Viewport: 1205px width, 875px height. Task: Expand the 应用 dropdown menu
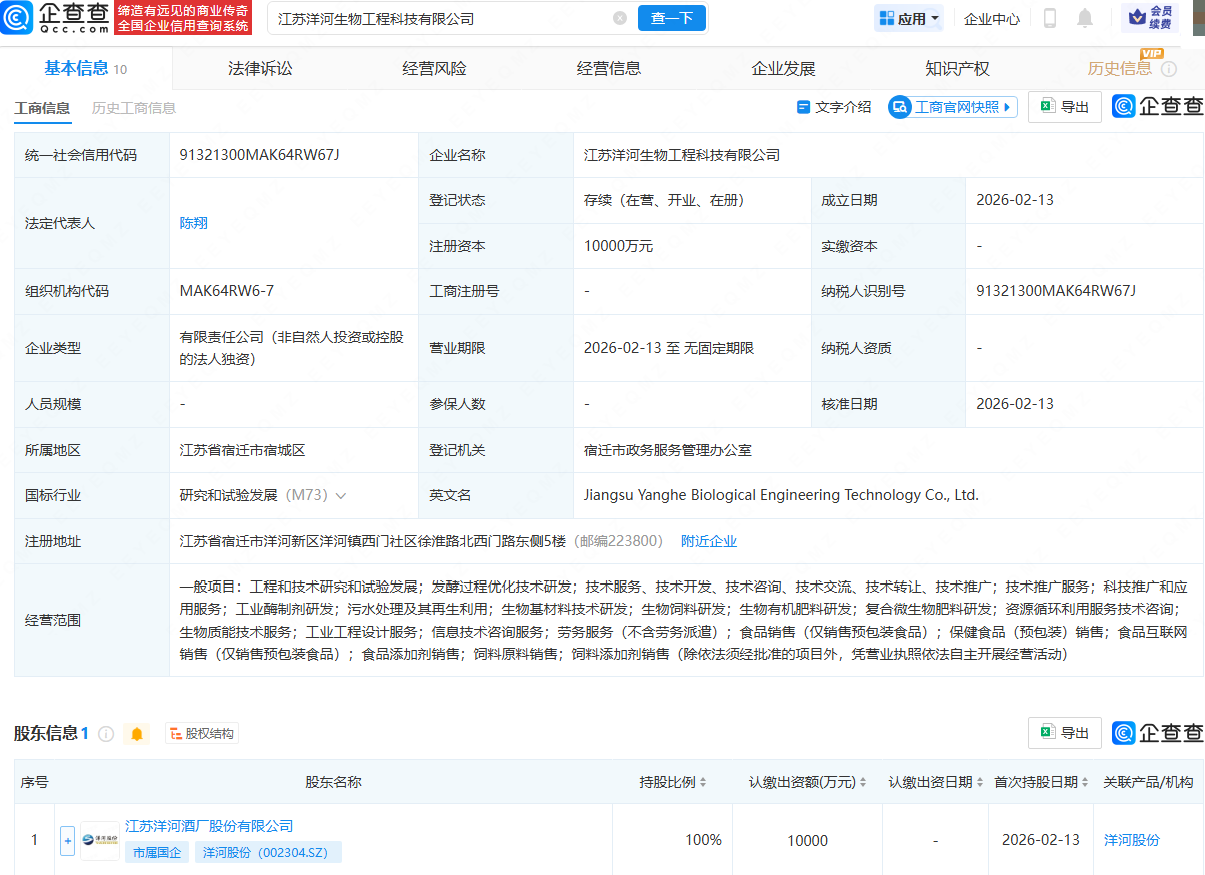[908, 18]
